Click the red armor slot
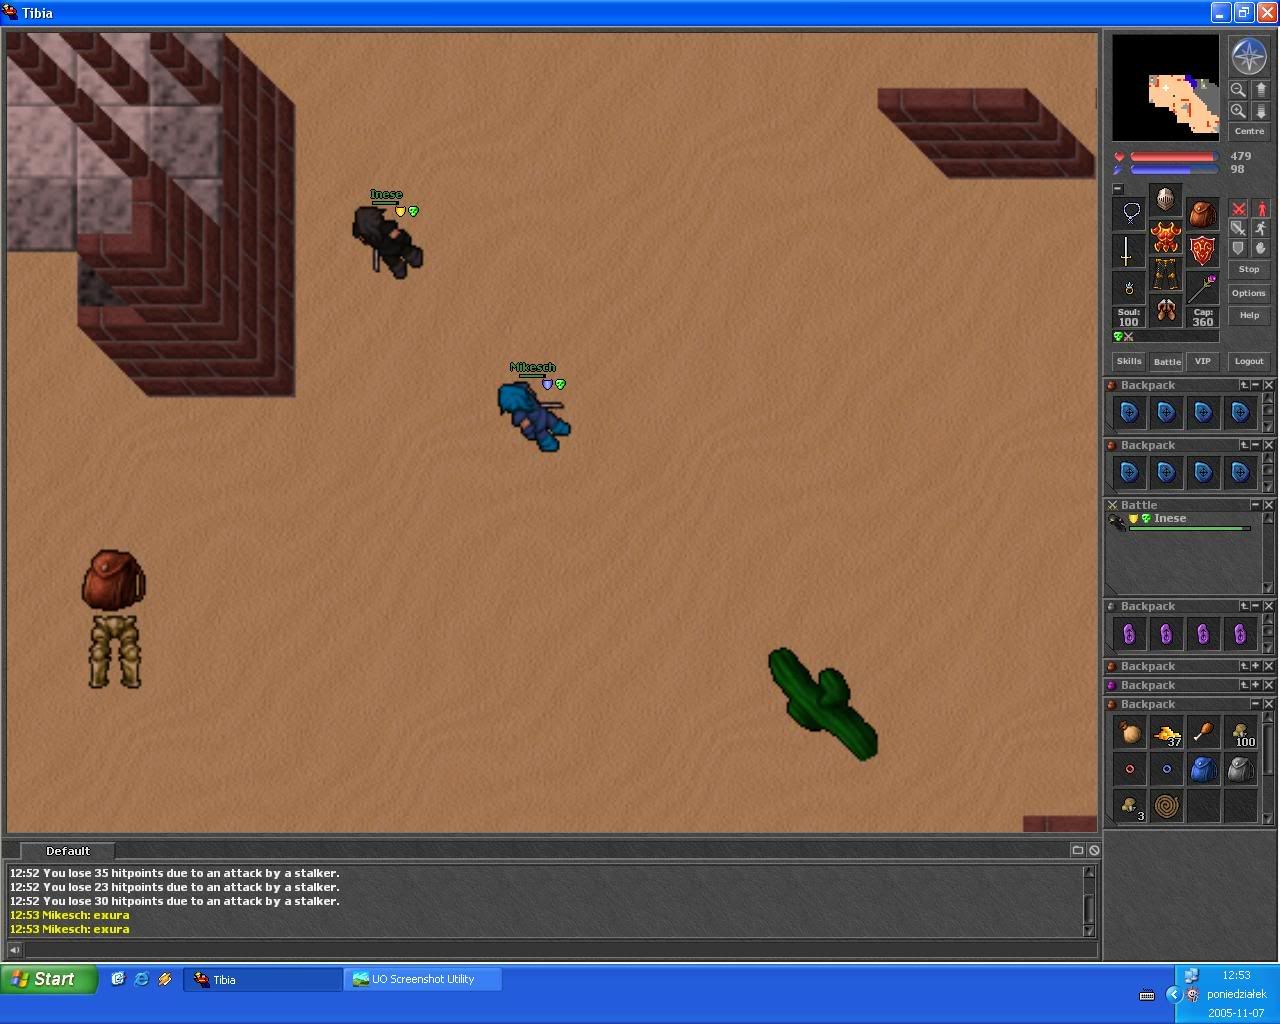The width and height of the screenshot is (1280, 1024). pos(1166,237)
